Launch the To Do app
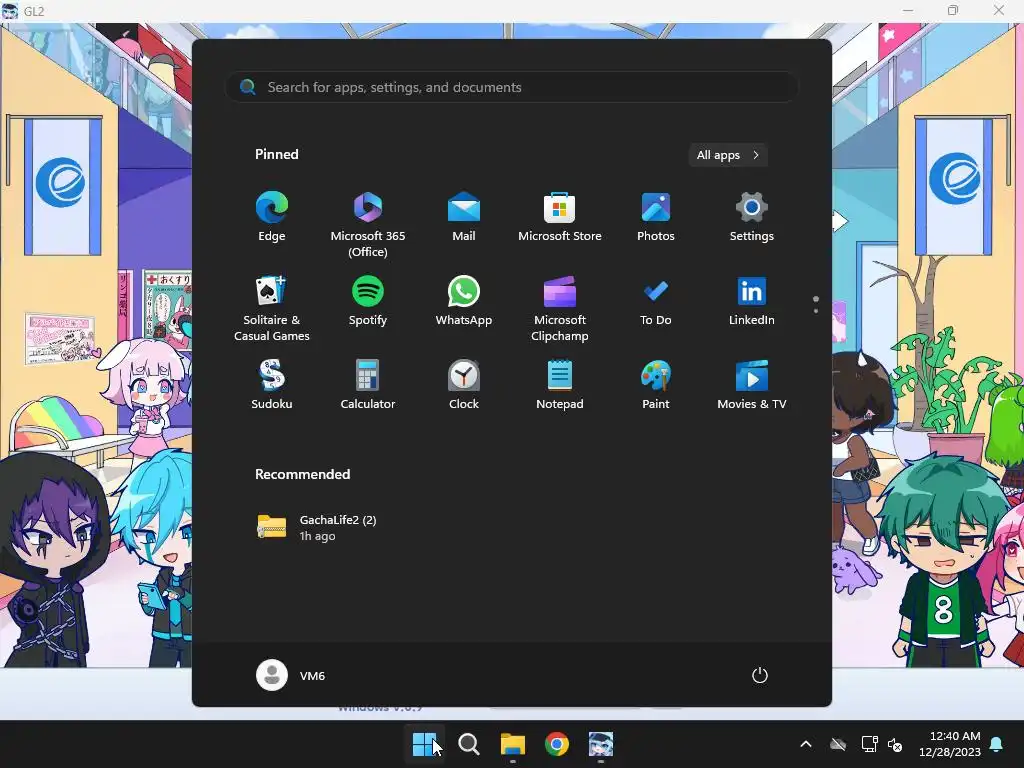 click(x=656, y=301)
